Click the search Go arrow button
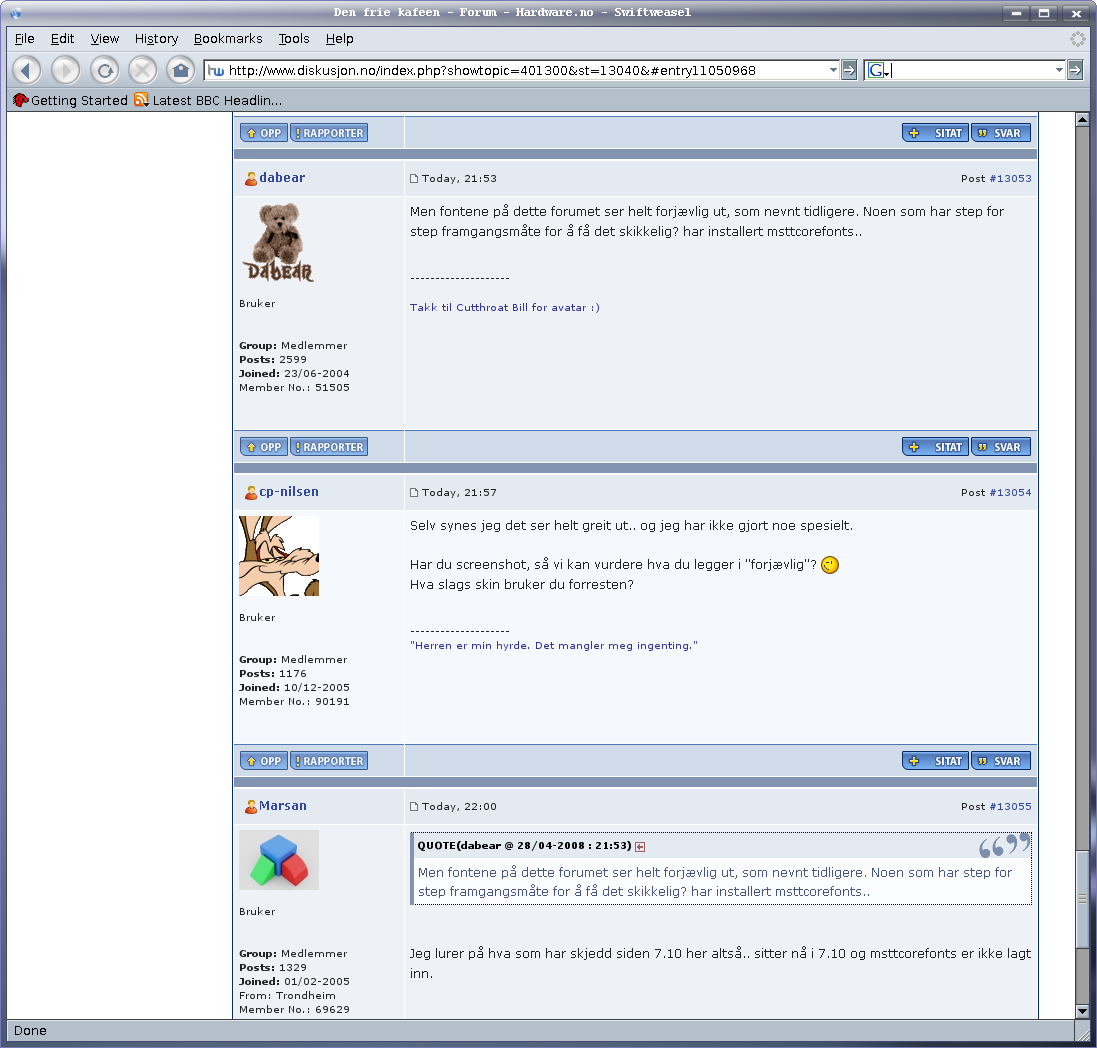 pos(1075,70)
